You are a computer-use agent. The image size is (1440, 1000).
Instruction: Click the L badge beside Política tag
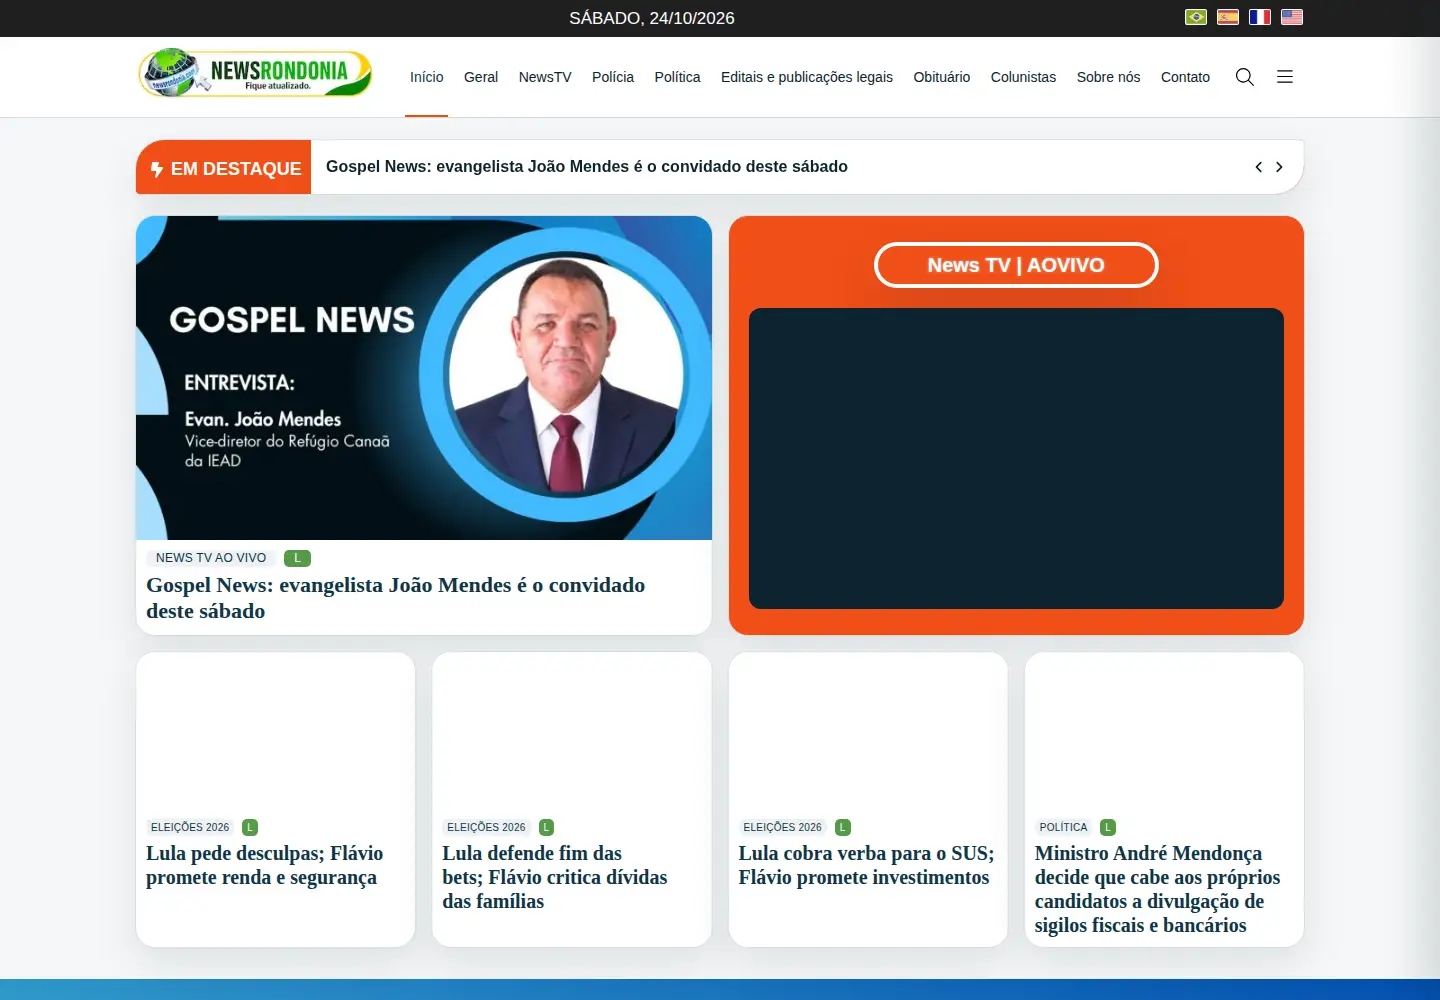click(1108, 827)
